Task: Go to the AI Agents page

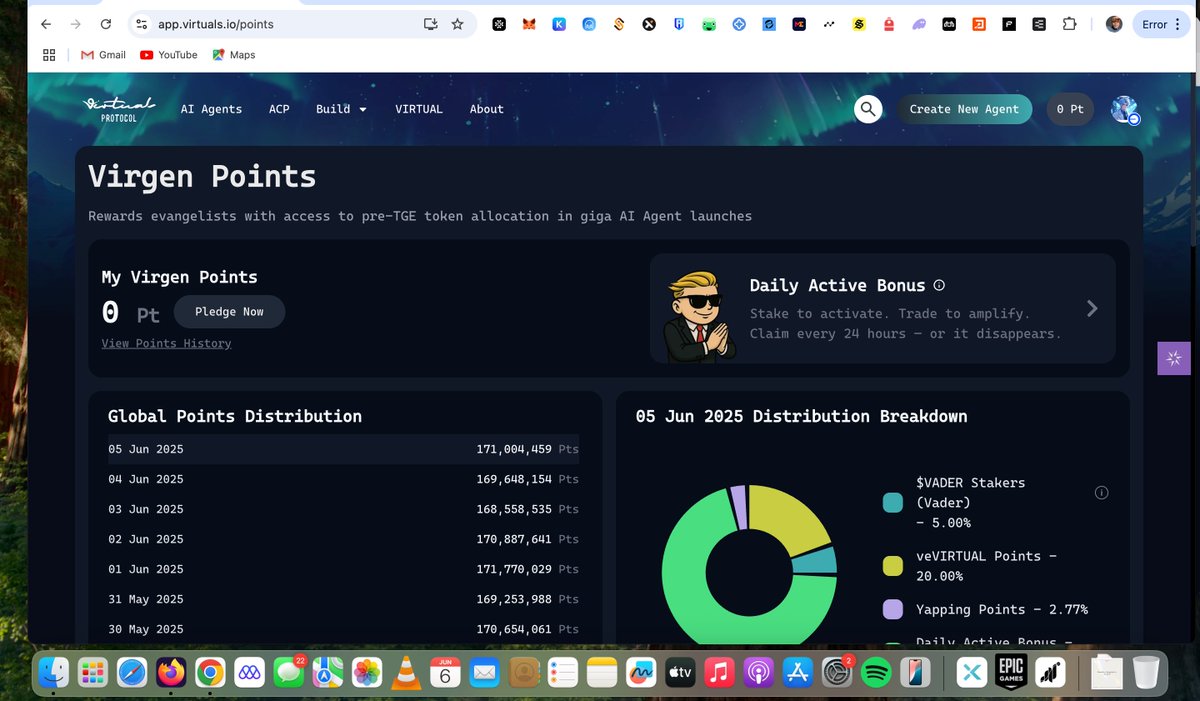Action: coord(211,109)
